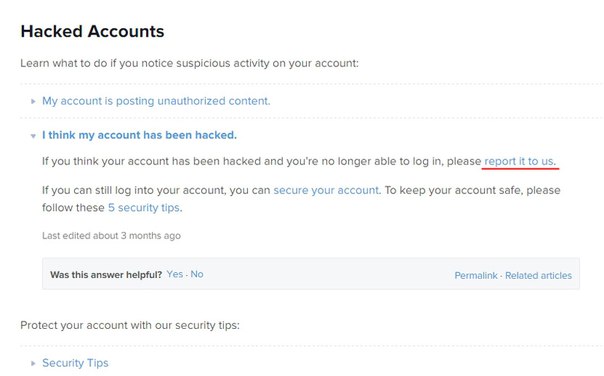The width and height of the screenshot is (604, 376).
Task: View Related articles
Action: point(539,275)
